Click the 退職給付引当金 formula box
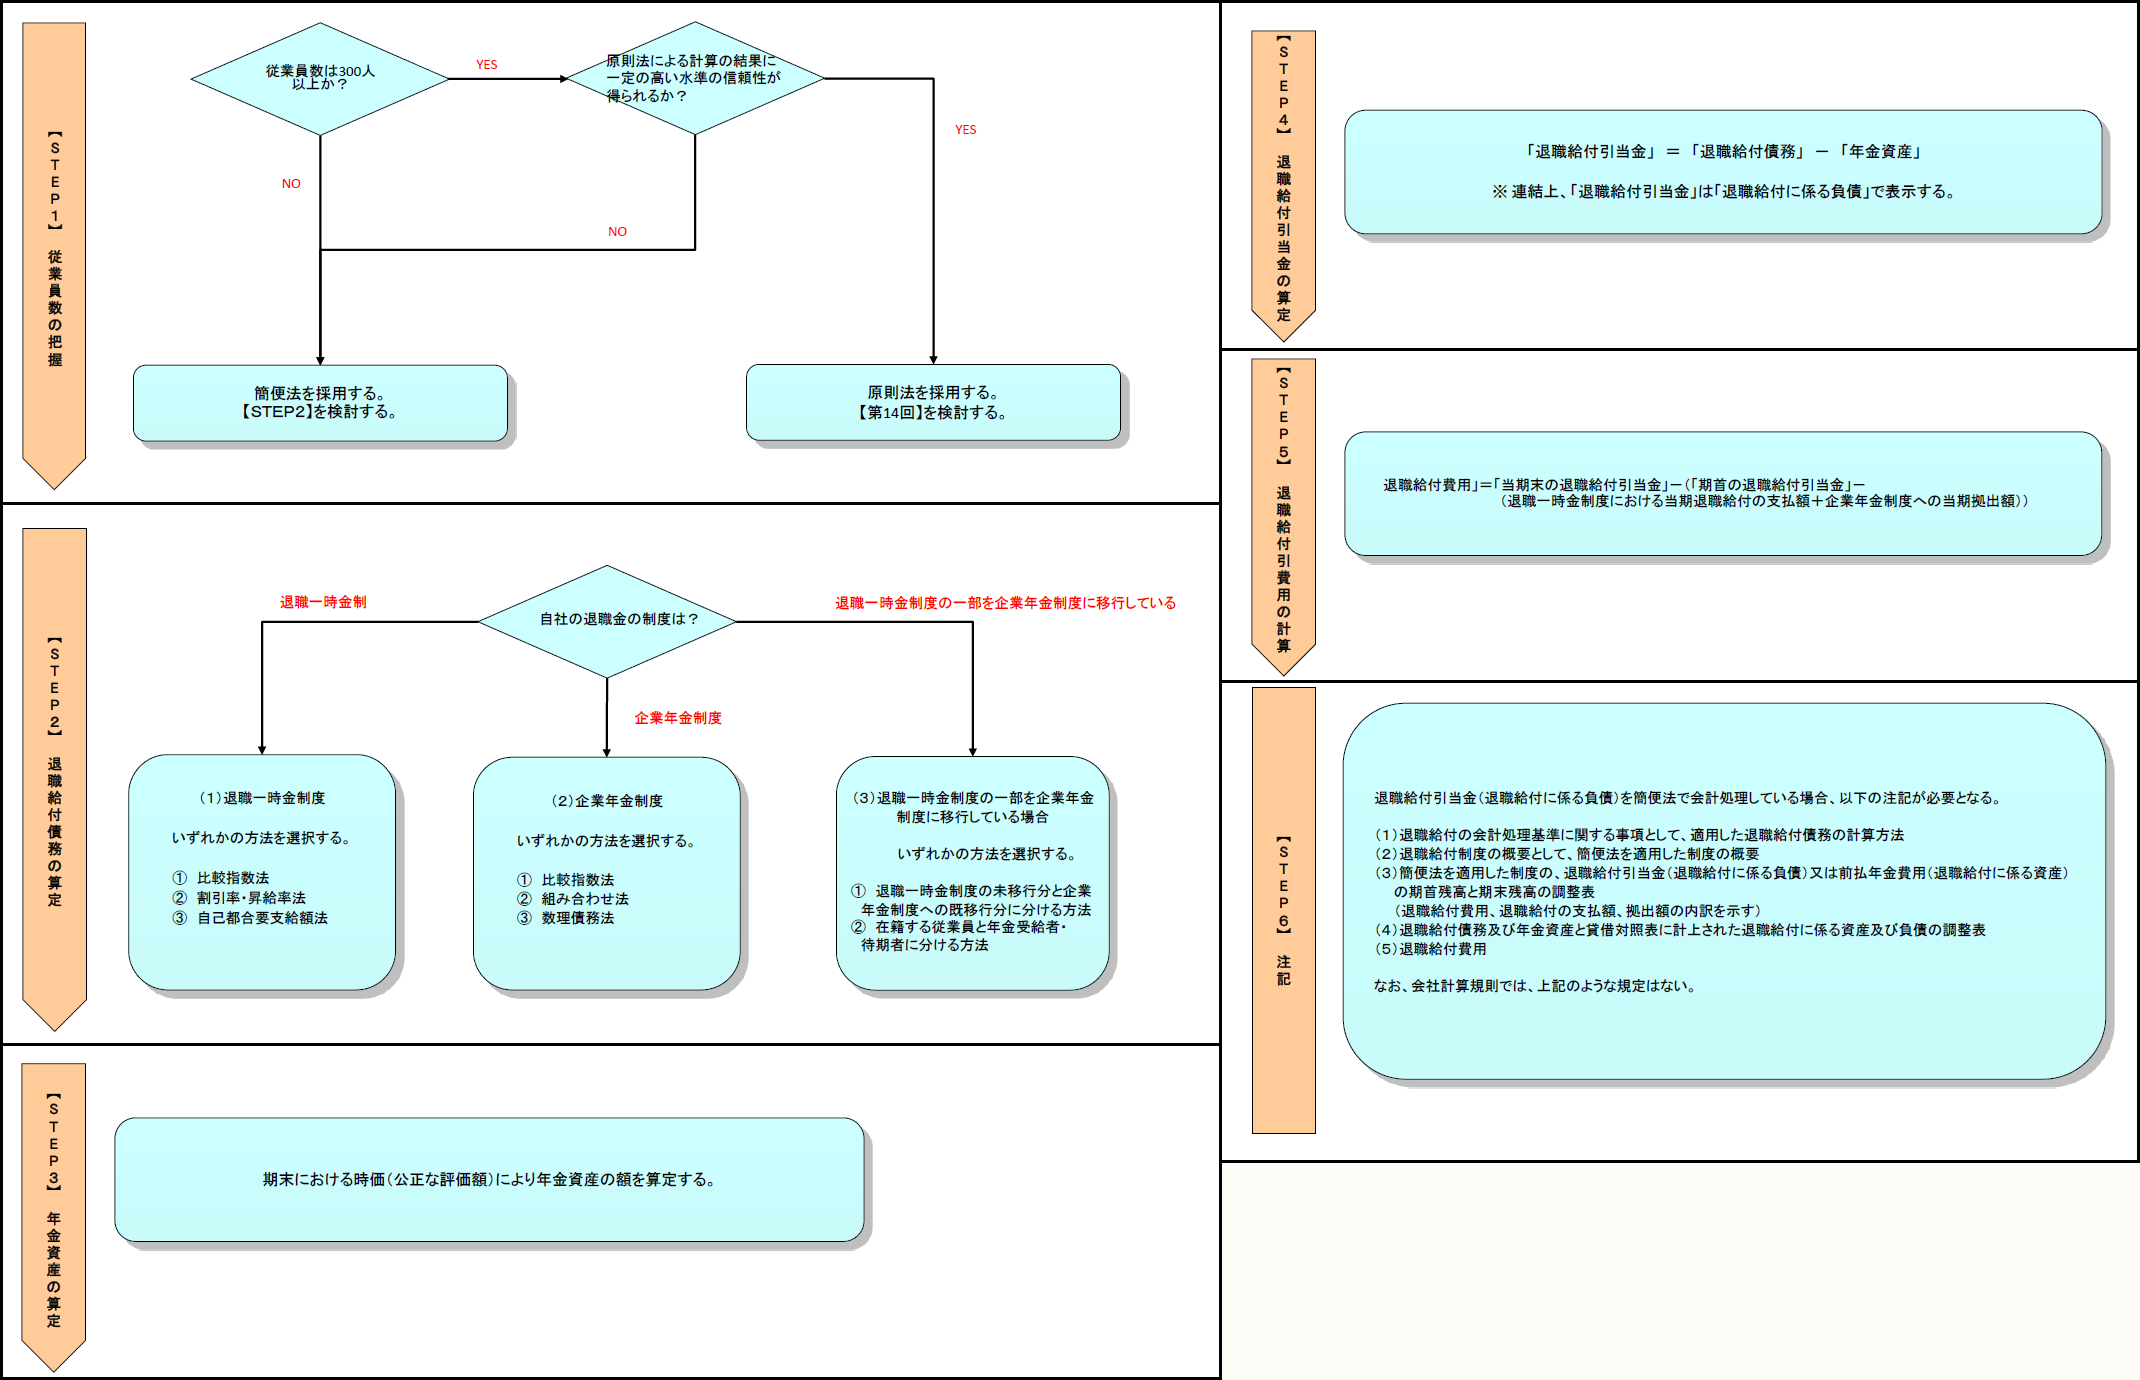 coord(1722,172)
